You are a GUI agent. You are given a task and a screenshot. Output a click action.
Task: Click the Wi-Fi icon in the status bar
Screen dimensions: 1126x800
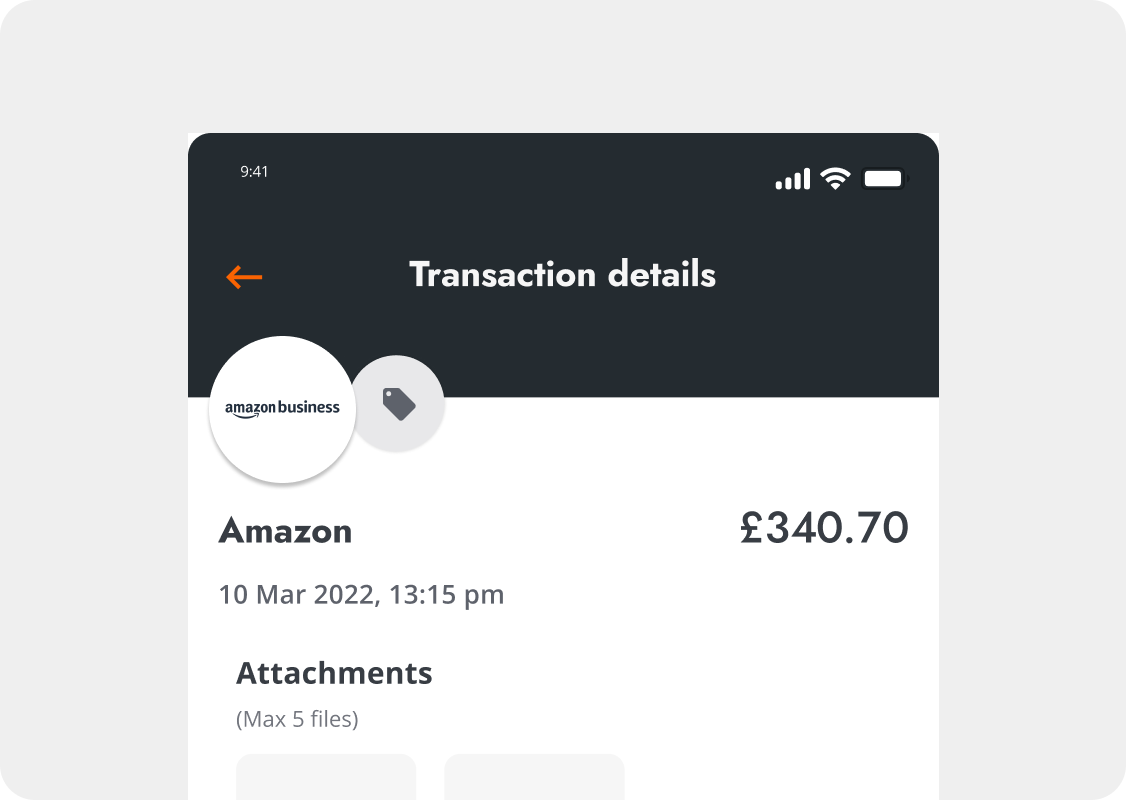click(836, 177)
